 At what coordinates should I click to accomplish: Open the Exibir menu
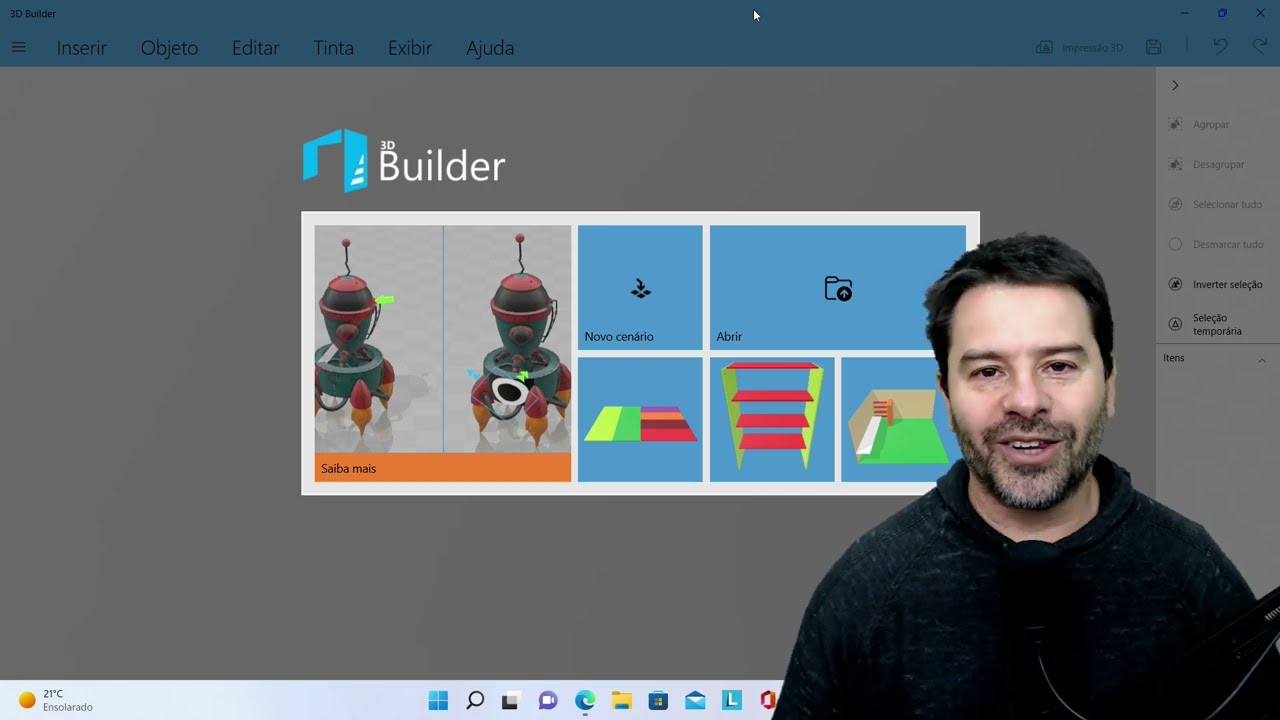tap(410, 48)
